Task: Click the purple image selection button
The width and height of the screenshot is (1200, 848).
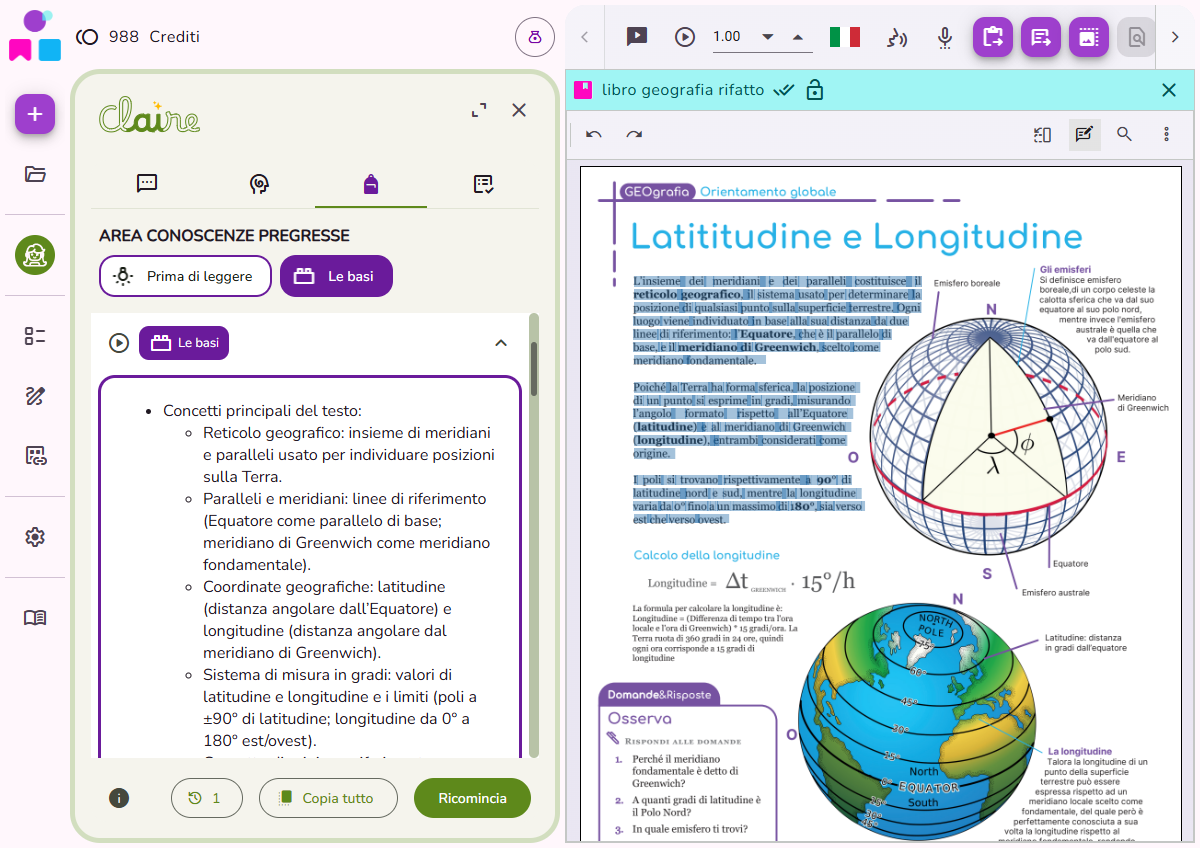Action: pyautogui.click(x=1089, y=37)
